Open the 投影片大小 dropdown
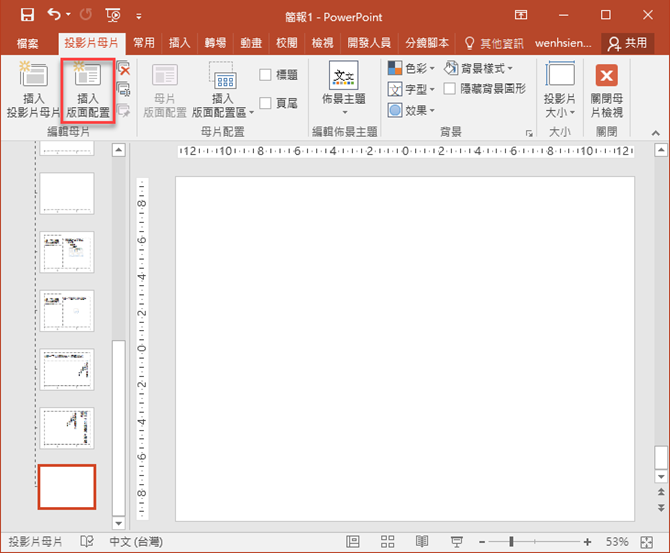Image resolution: width=670 pixels, height=553 pixels. [560, 89]
